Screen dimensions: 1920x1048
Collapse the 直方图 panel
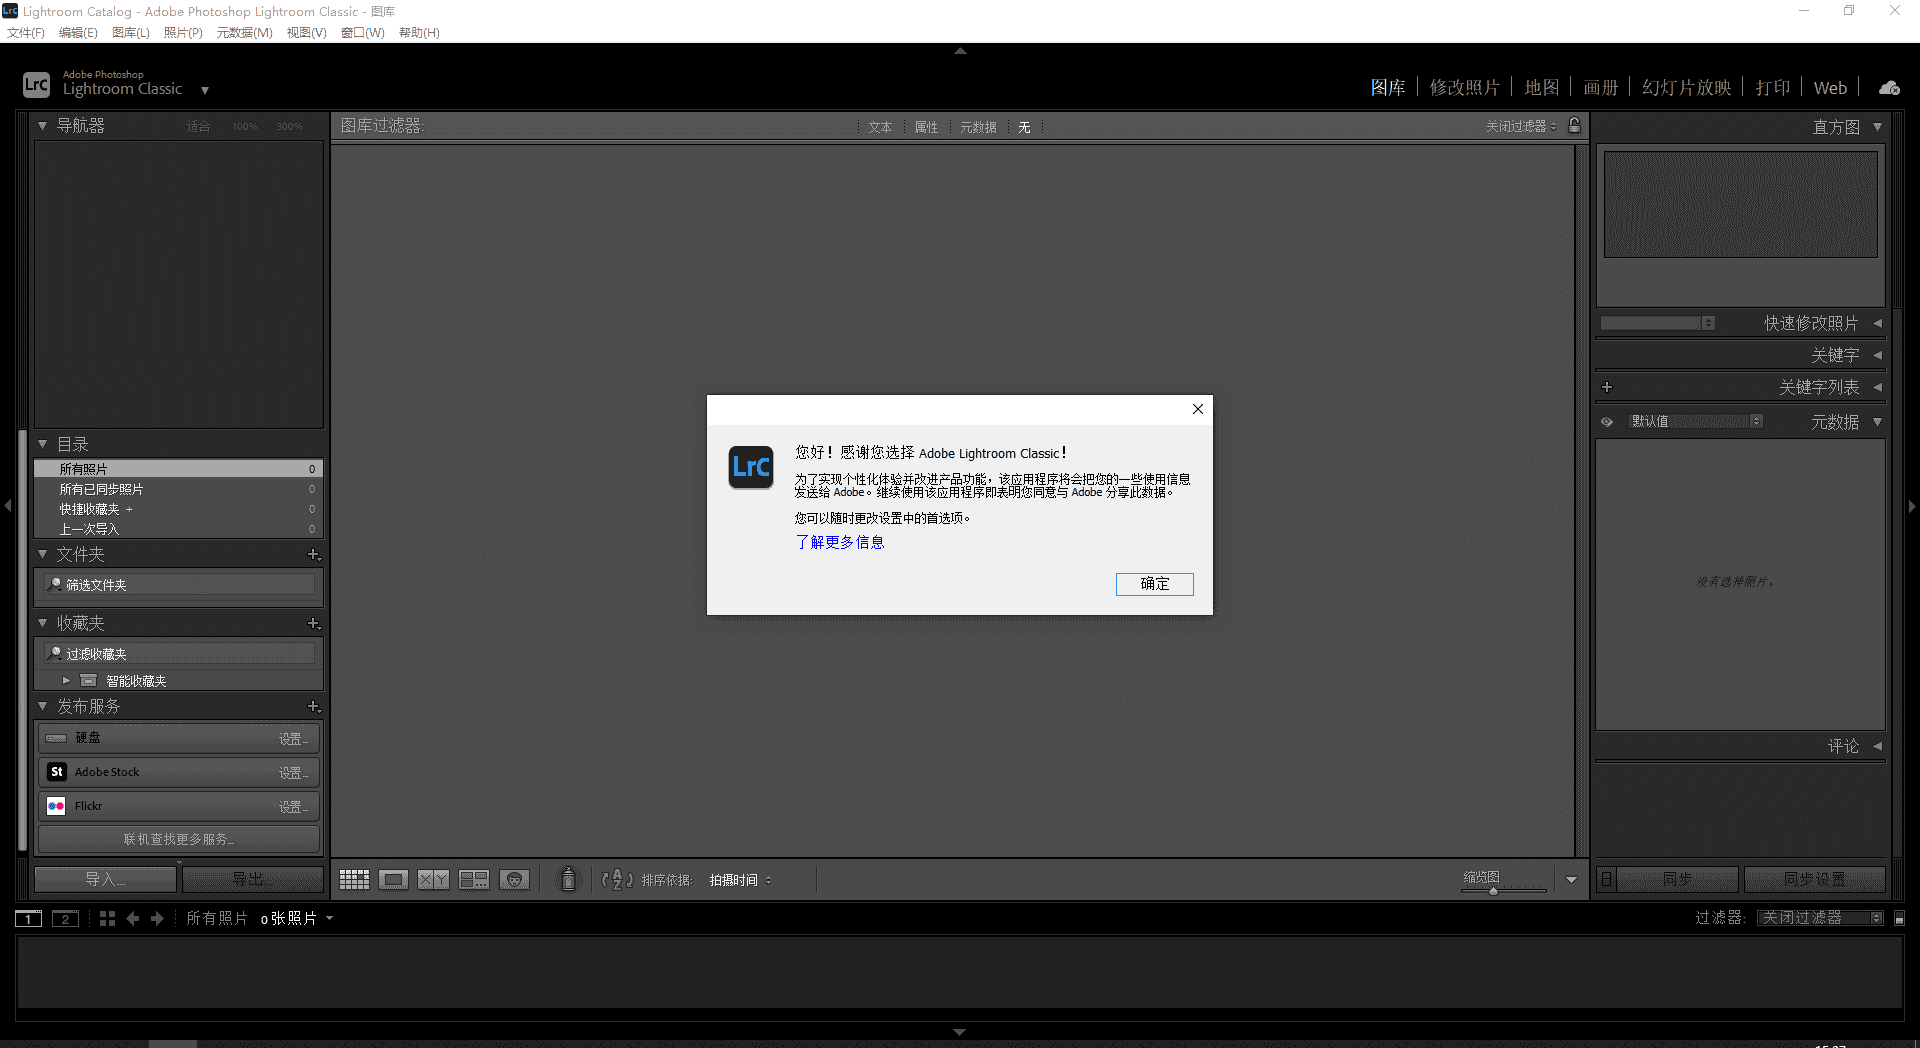pos(1878,126)
